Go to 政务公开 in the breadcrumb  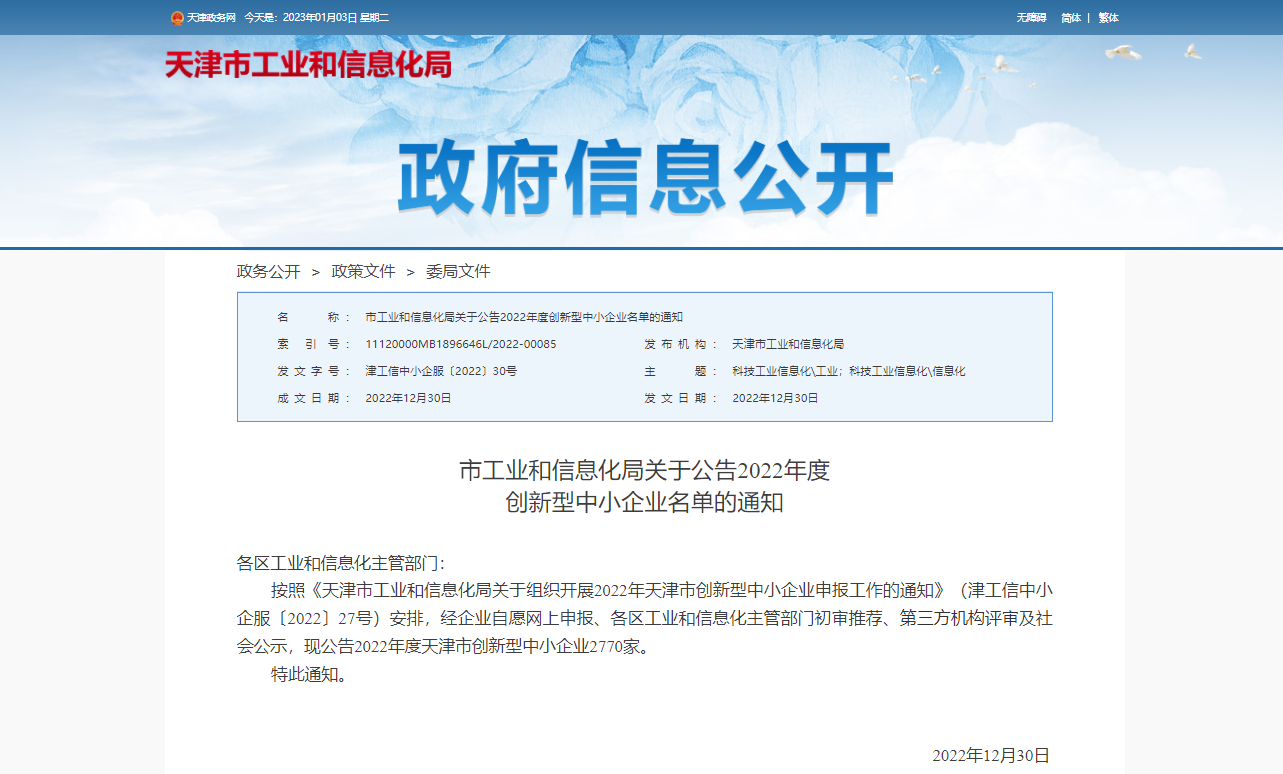268,271
